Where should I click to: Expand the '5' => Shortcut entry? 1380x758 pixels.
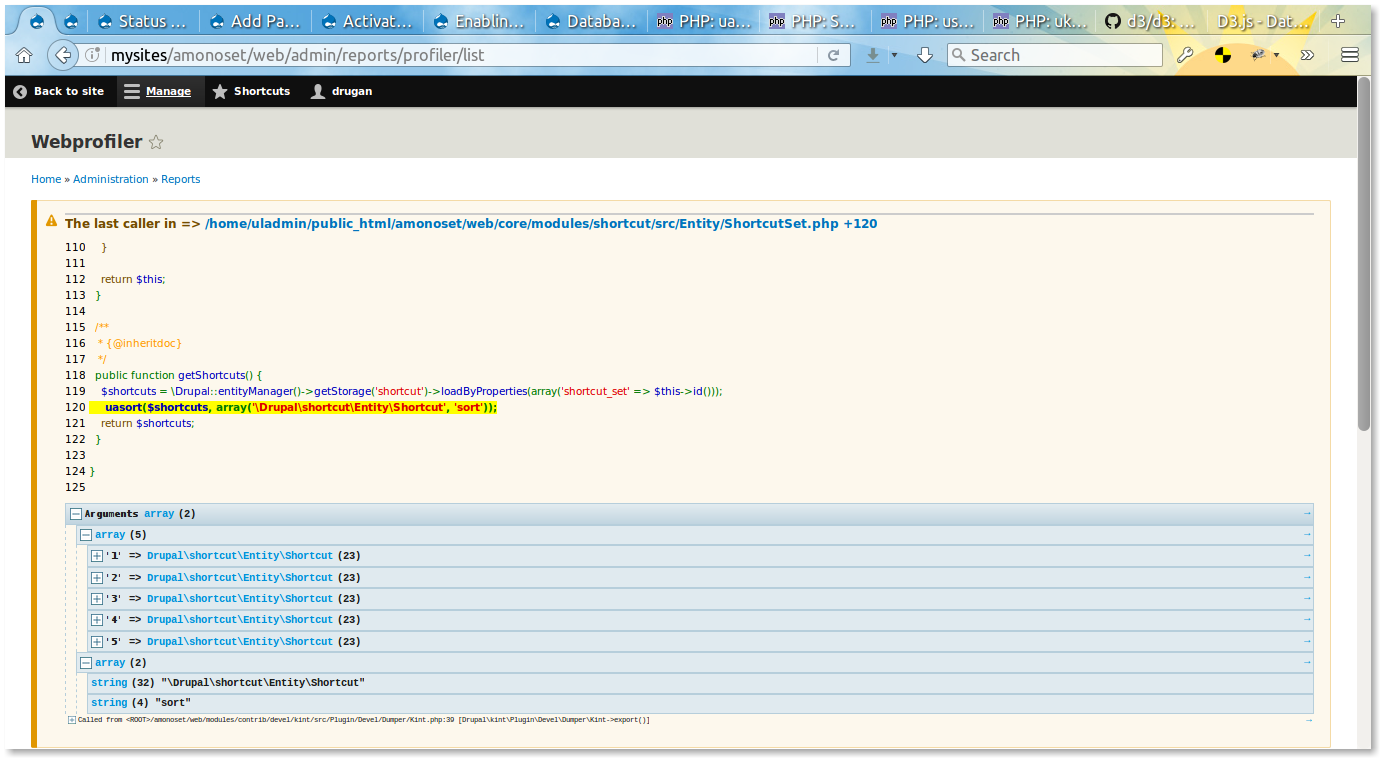tap(97, 642)
